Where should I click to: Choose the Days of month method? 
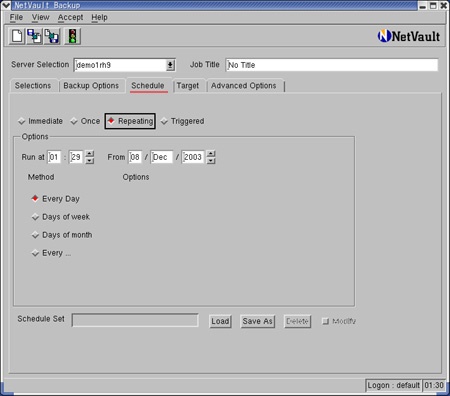point(62,235)
